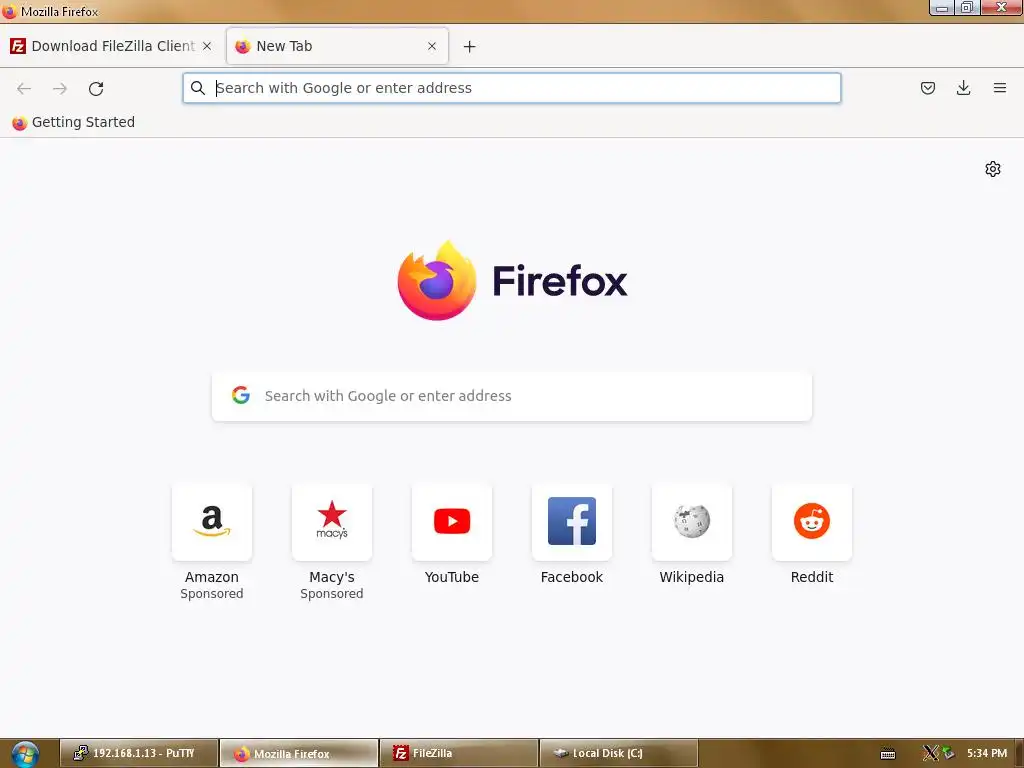Open the Downloads panel icon
The height and width of the screenshot is (768, 1024).
[963, 88]
